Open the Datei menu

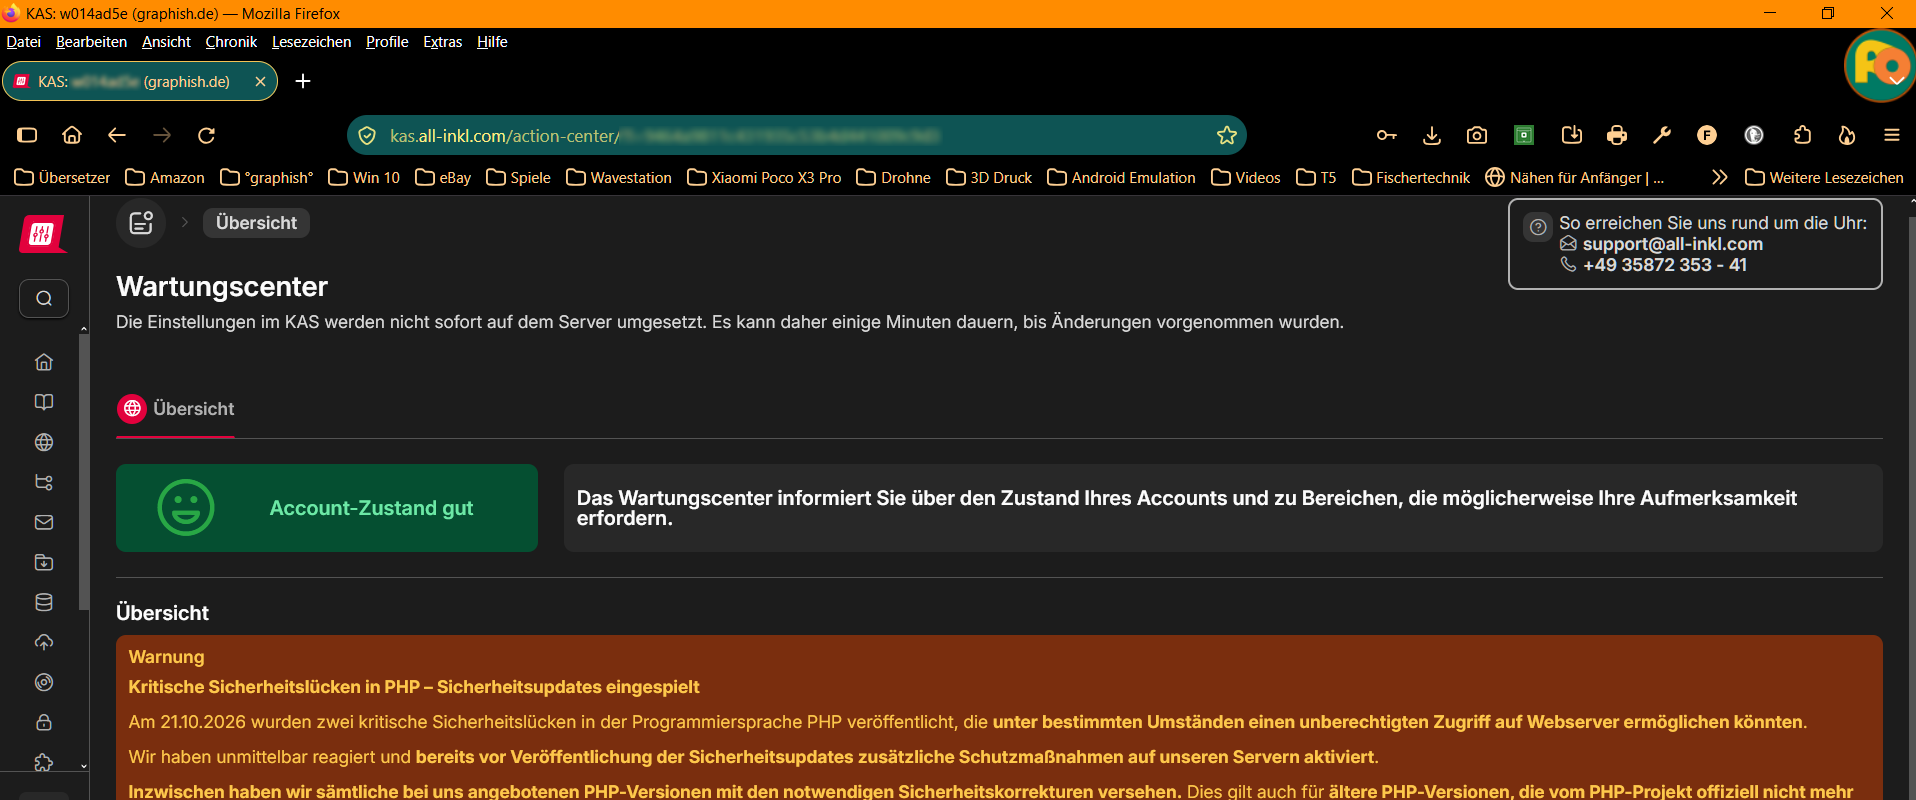23,42
